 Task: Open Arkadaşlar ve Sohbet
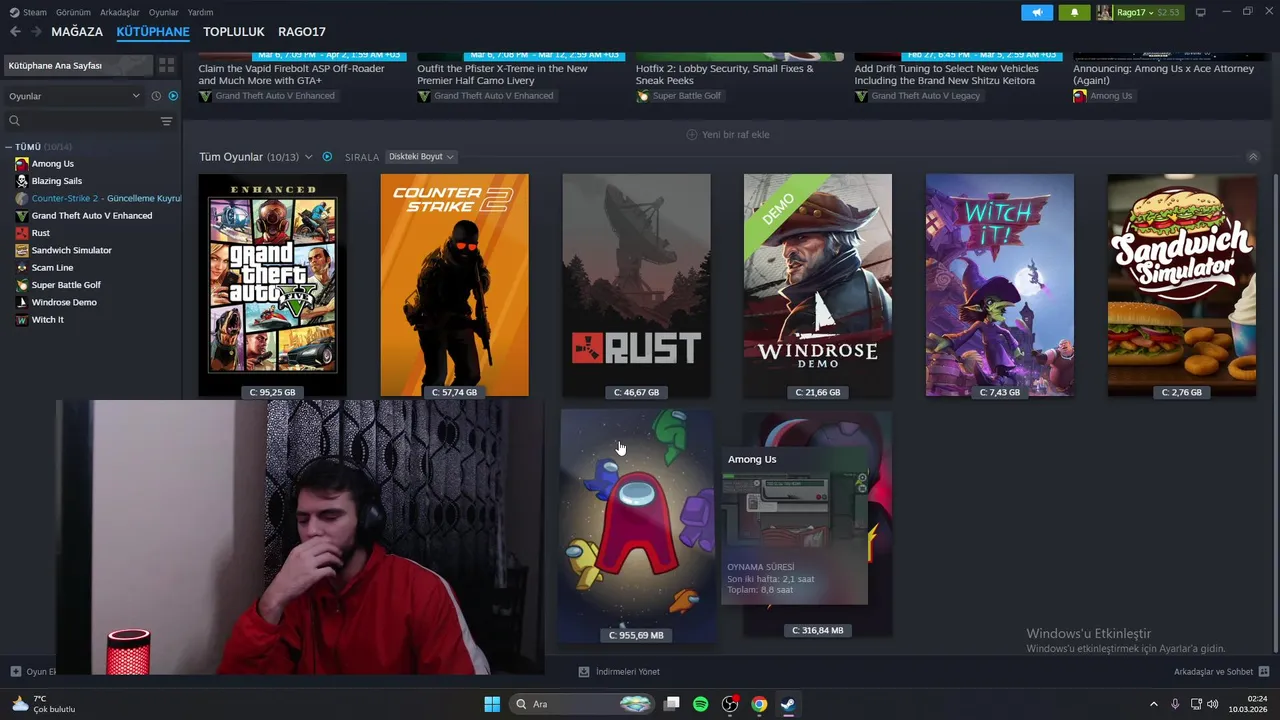1221,672
